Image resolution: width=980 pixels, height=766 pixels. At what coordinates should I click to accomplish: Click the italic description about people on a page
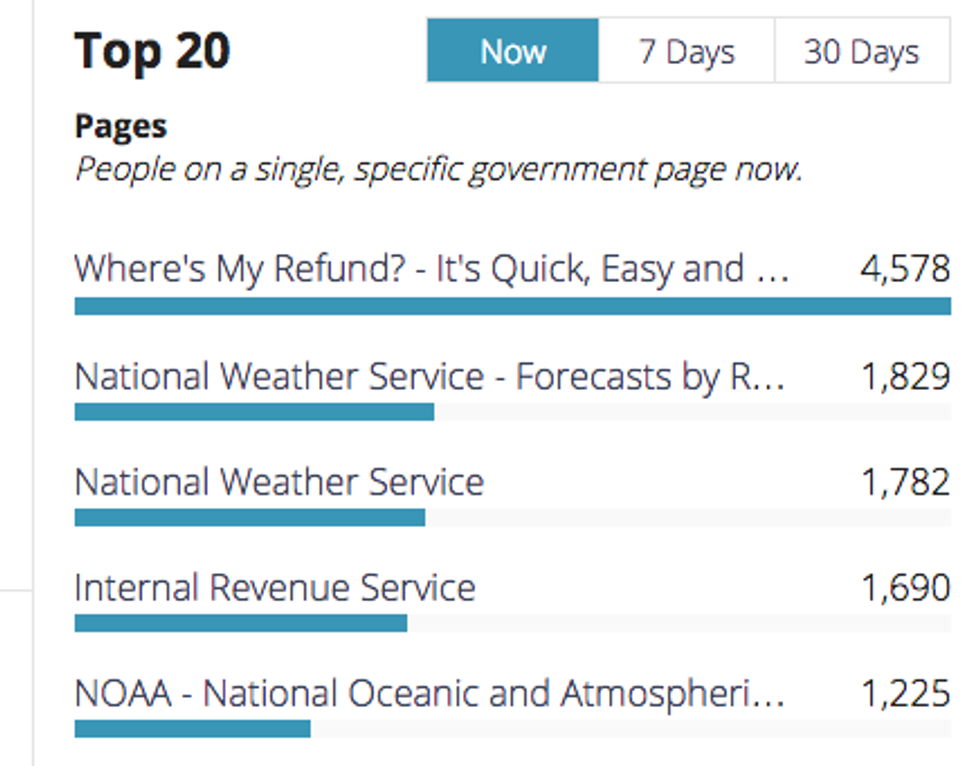[x=438, y=170]
